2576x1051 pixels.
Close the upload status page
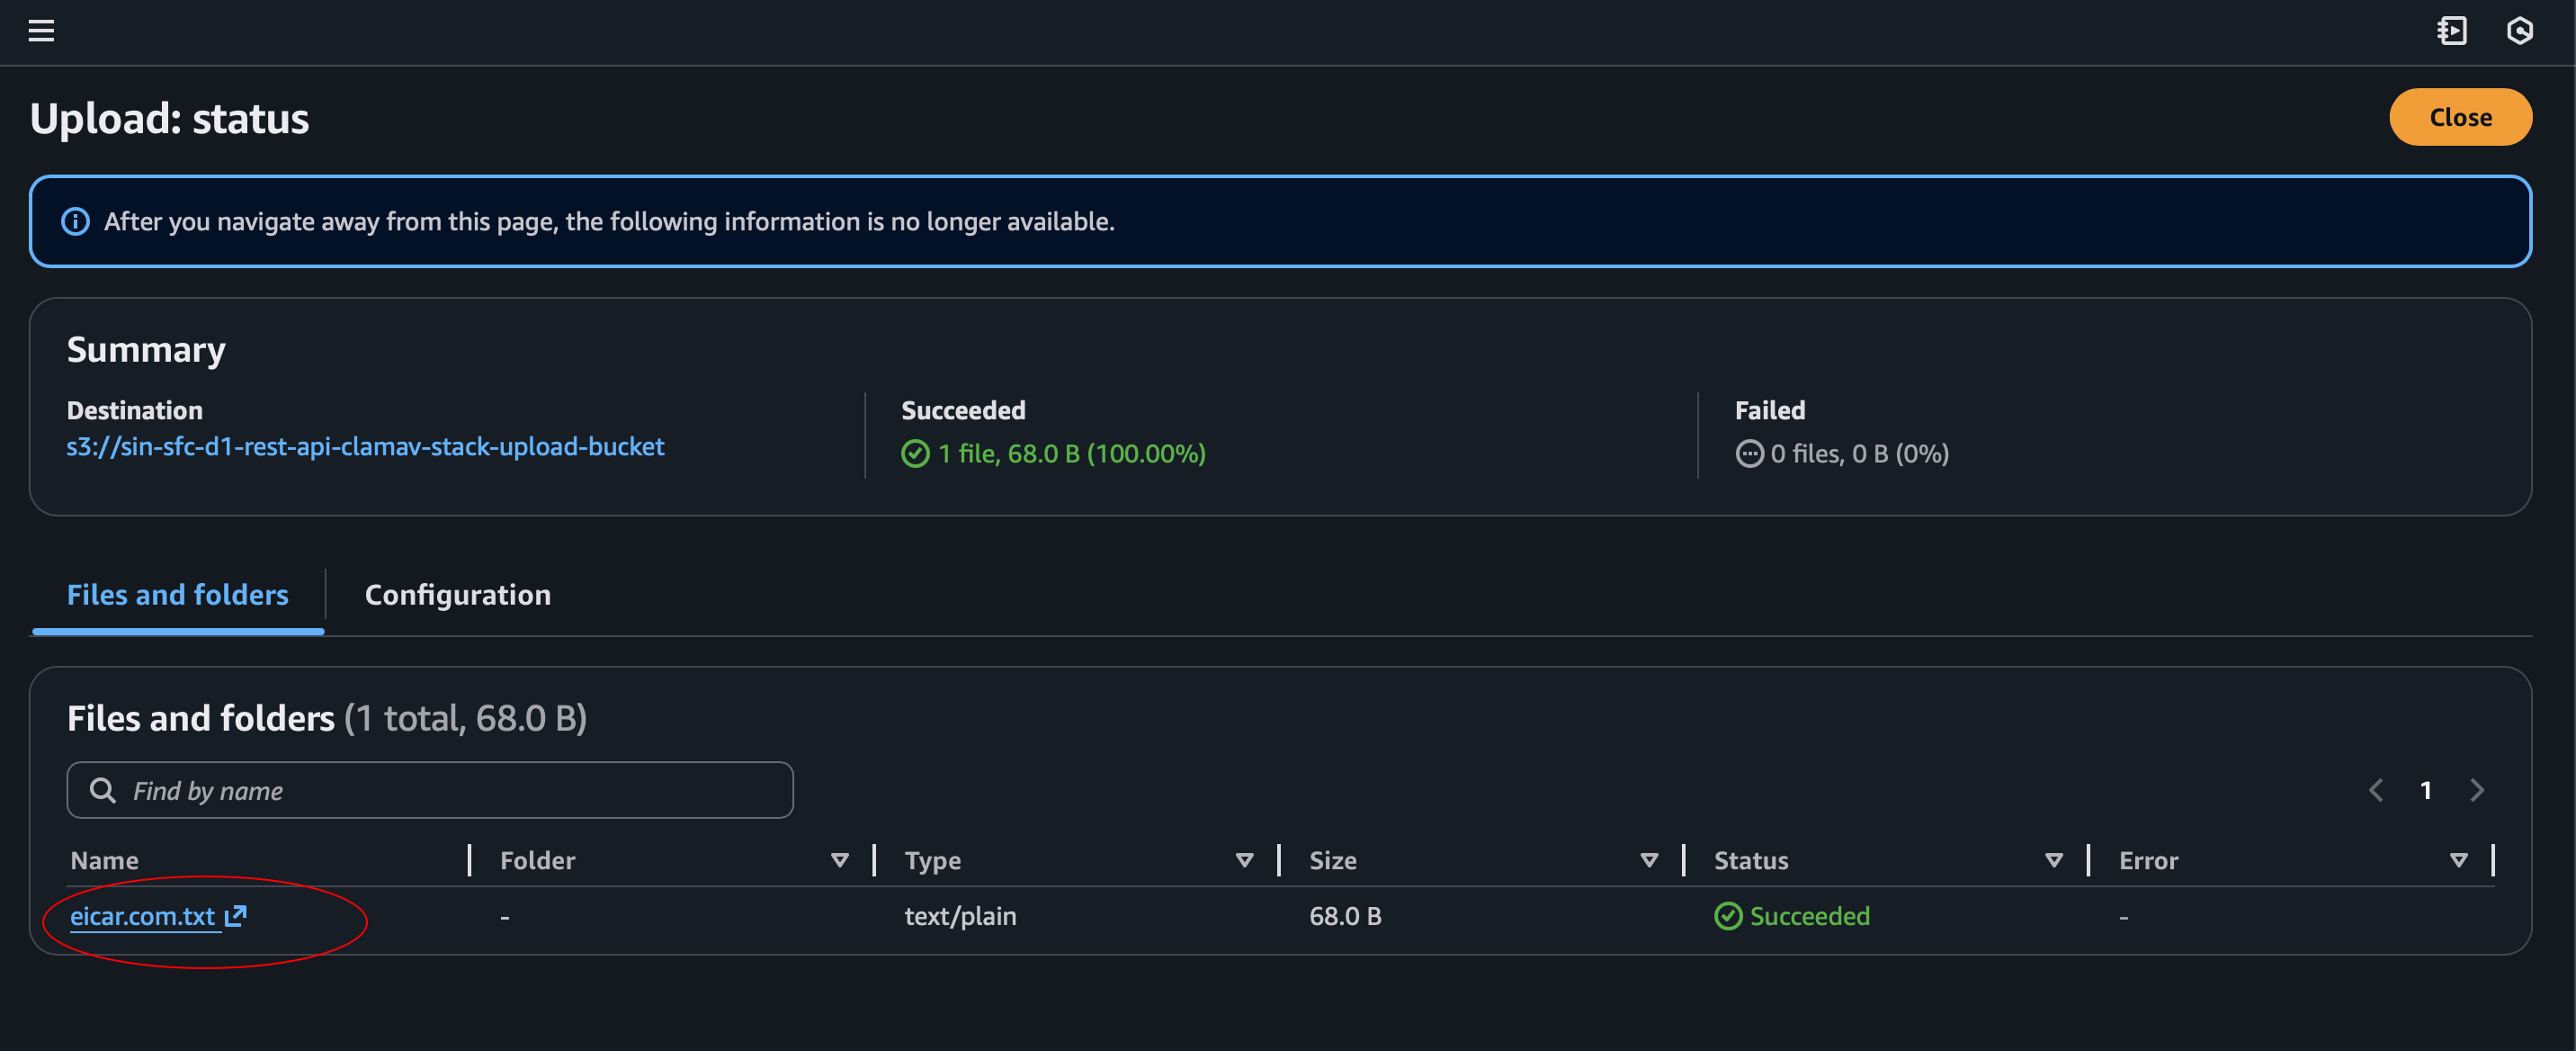[x=2460, y=117]
